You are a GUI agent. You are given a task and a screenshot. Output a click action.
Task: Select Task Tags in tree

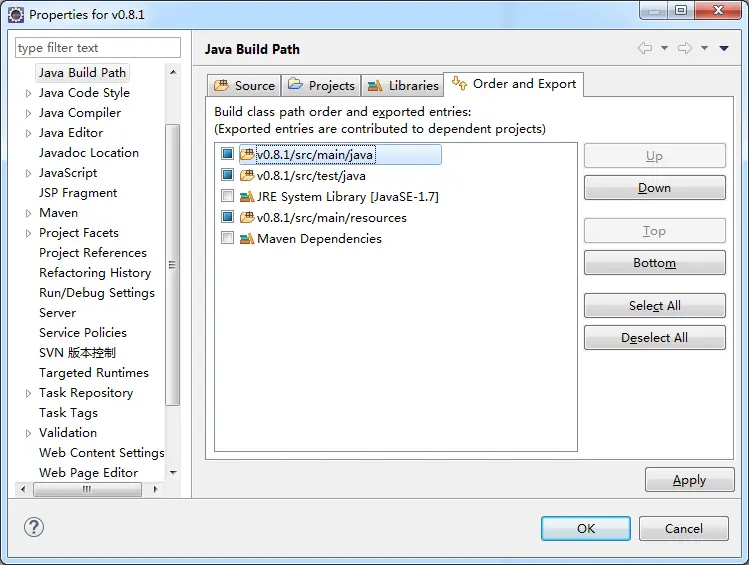point(68,413)
